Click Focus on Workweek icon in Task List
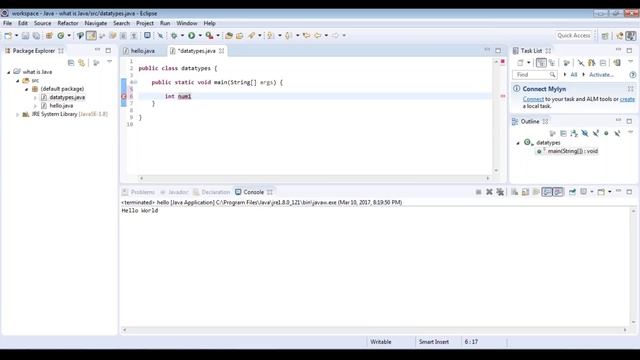Screen dimensions: 640x360 point(566,63)
